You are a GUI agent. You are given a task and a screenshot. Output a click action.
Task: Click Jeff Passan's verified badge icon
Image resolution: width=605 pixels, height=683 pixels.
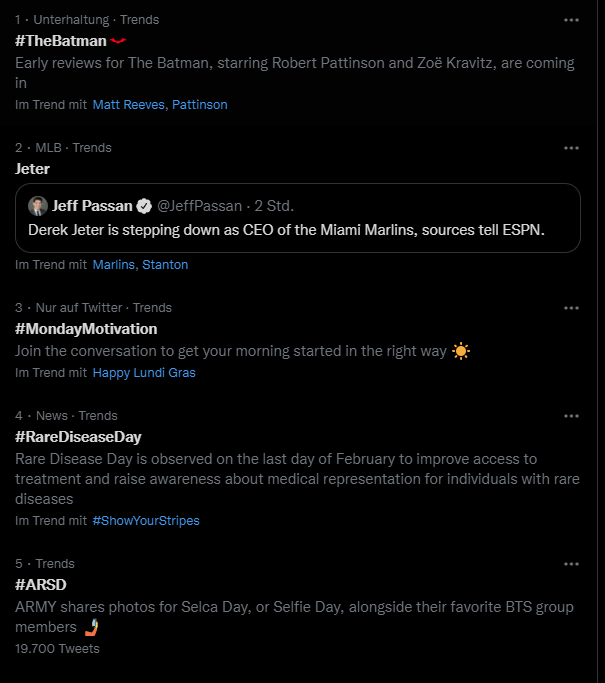click(x=144, y=206)
